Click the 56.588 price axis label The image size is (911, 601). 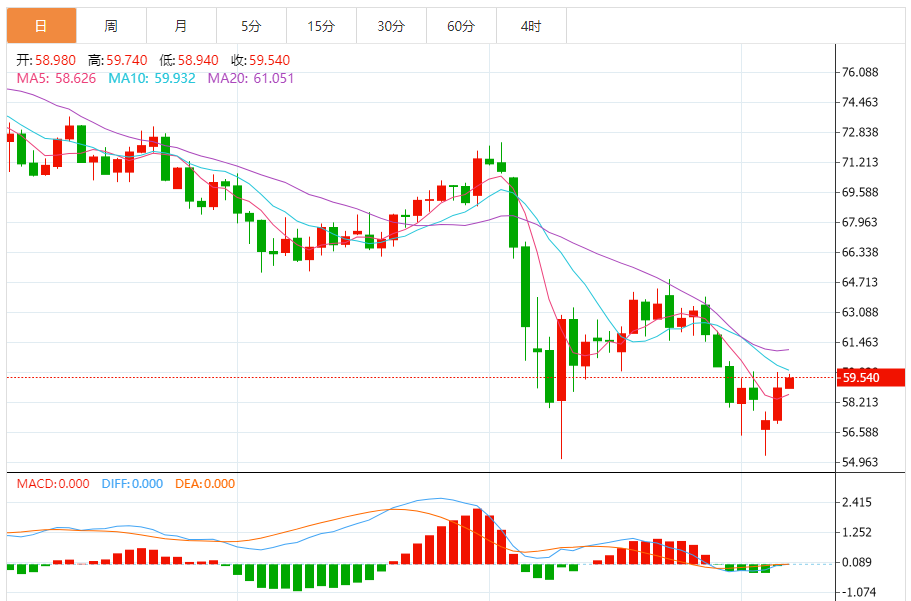[860, 432]
